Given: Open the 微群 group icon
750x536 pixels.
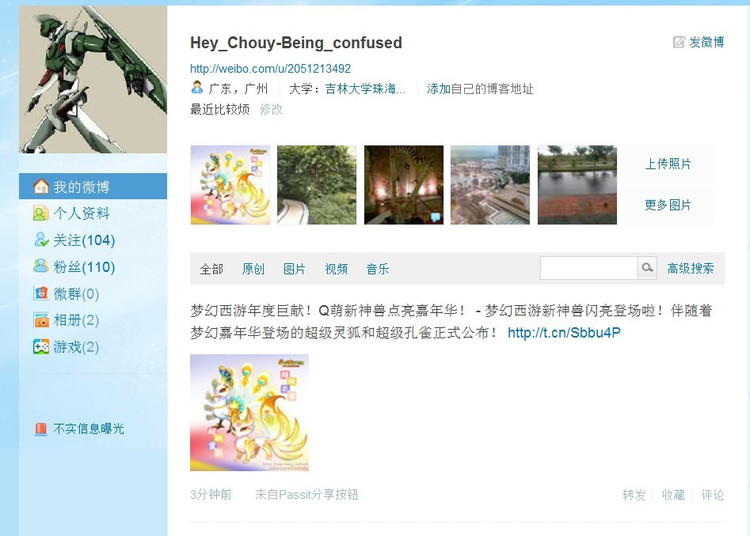Looking at the screenshot, I should 41,293.
